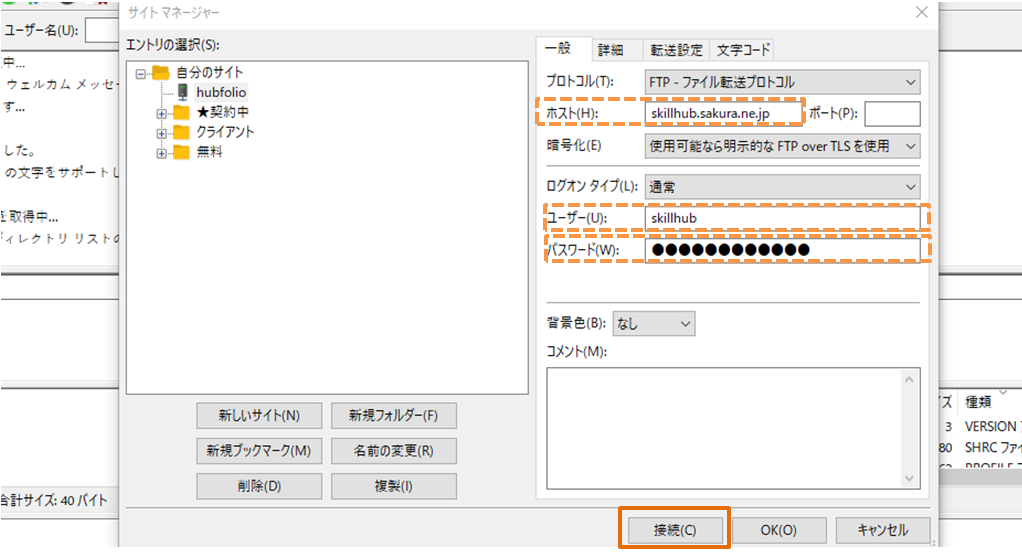The width and height of the screenshot is (1022, 552).
Task: Click the hubfolio server icon
Action: tap(182, 93)
